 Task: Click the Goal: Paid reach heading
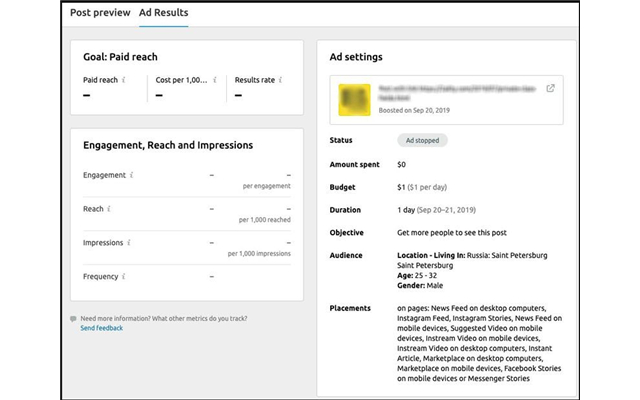click(x=120, y=57)
